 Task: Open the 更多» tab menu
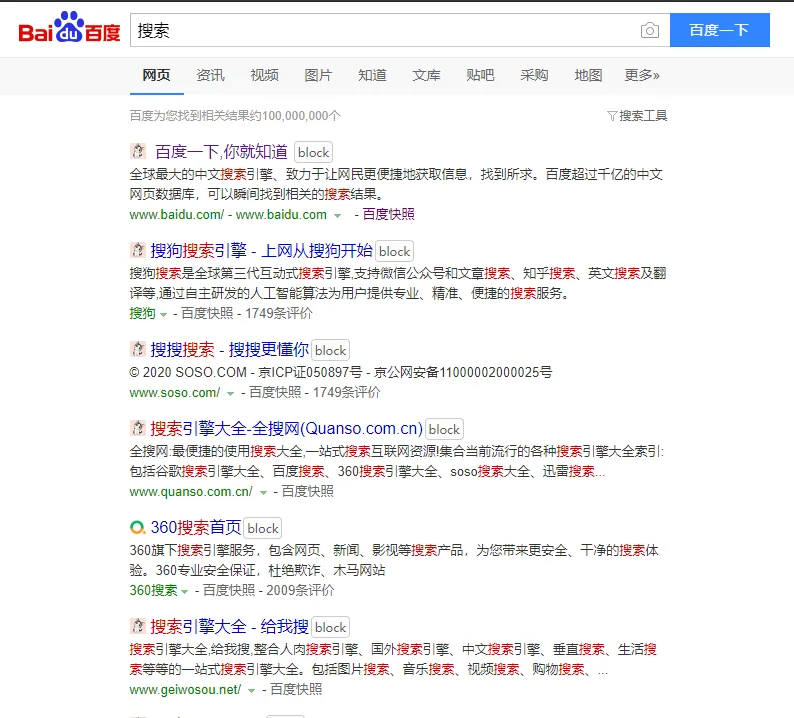(642, 75)
